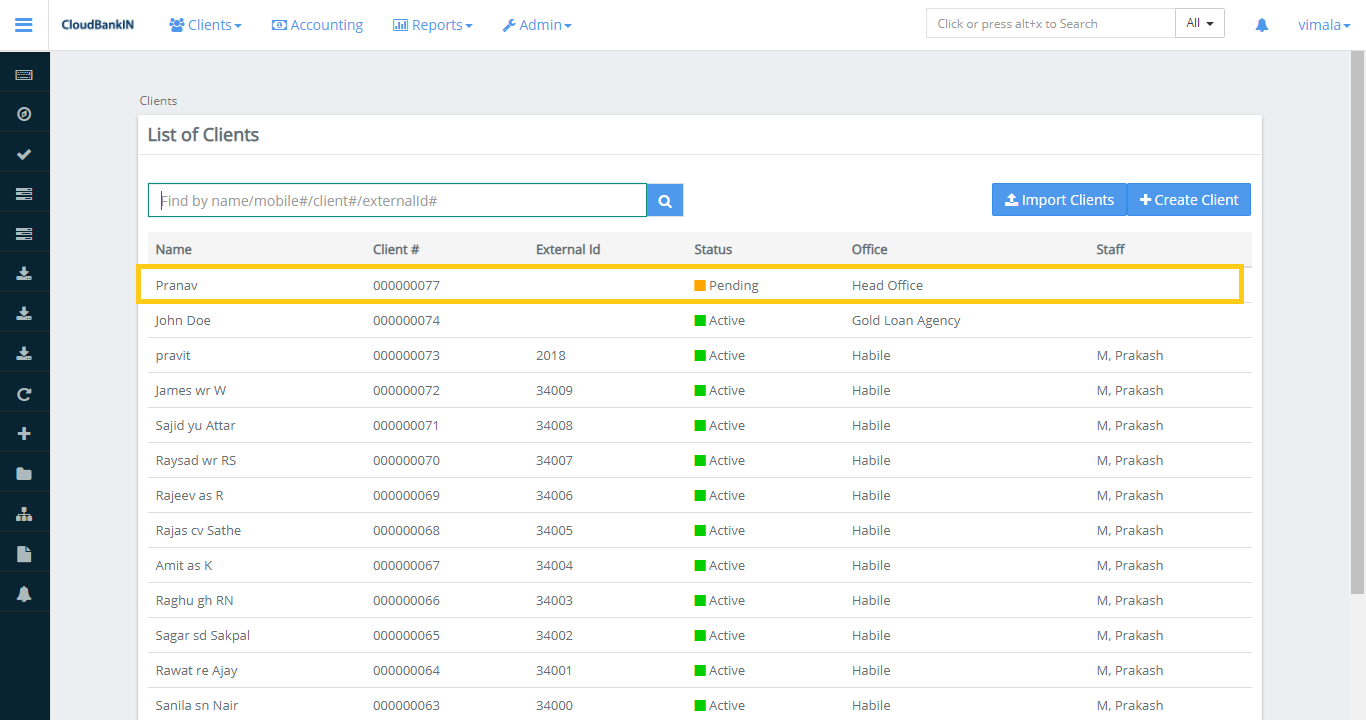This screenshot has width=1366, height=720.
Task: Select the document file icon in the sidebar
Action: (24, 554)
